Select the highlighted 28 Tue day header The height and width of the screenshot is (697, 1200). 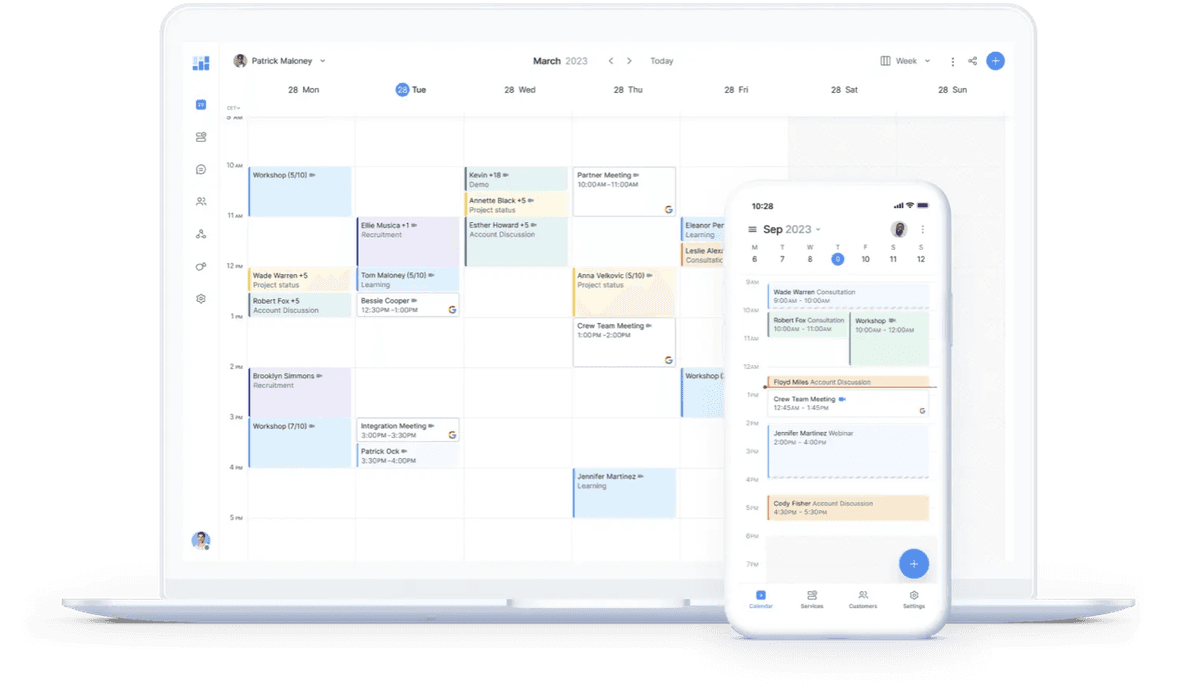pyautogui.click(x=411, y=90)
